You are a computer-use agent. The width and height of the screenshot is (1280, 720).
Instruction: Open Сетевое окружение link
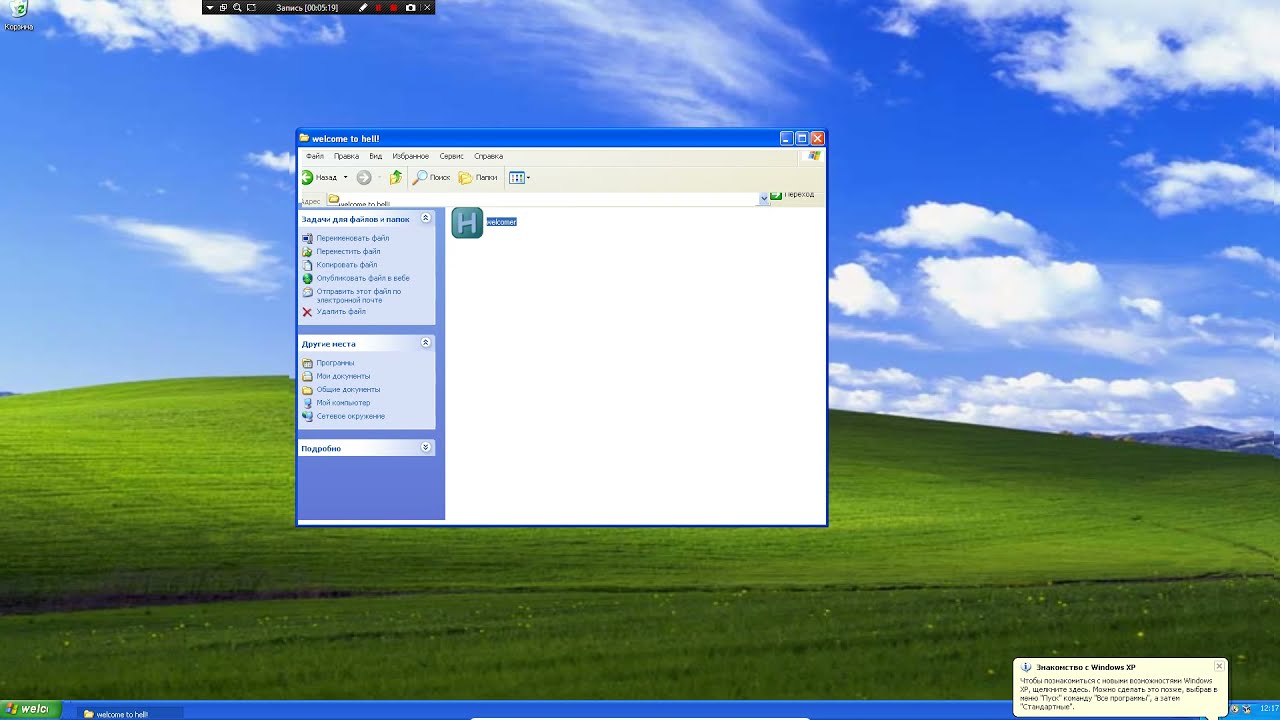click(351, 416)
